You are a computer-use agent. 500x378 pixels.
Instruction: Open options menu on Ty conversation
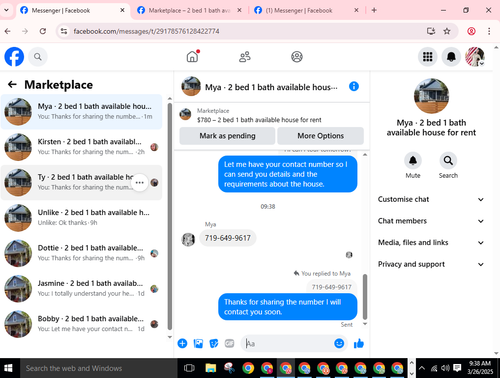pyautogui.click(x=140, y=182)
